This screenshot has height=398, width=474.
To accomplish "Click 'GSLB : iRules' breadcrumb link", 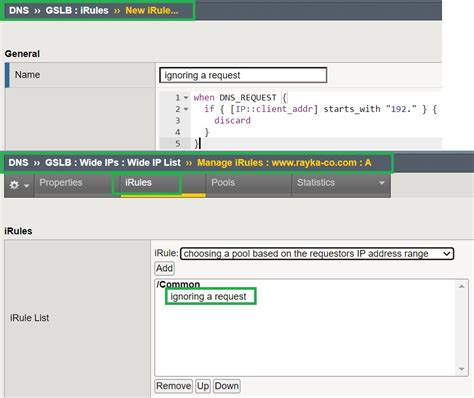I will click(77, 11).
